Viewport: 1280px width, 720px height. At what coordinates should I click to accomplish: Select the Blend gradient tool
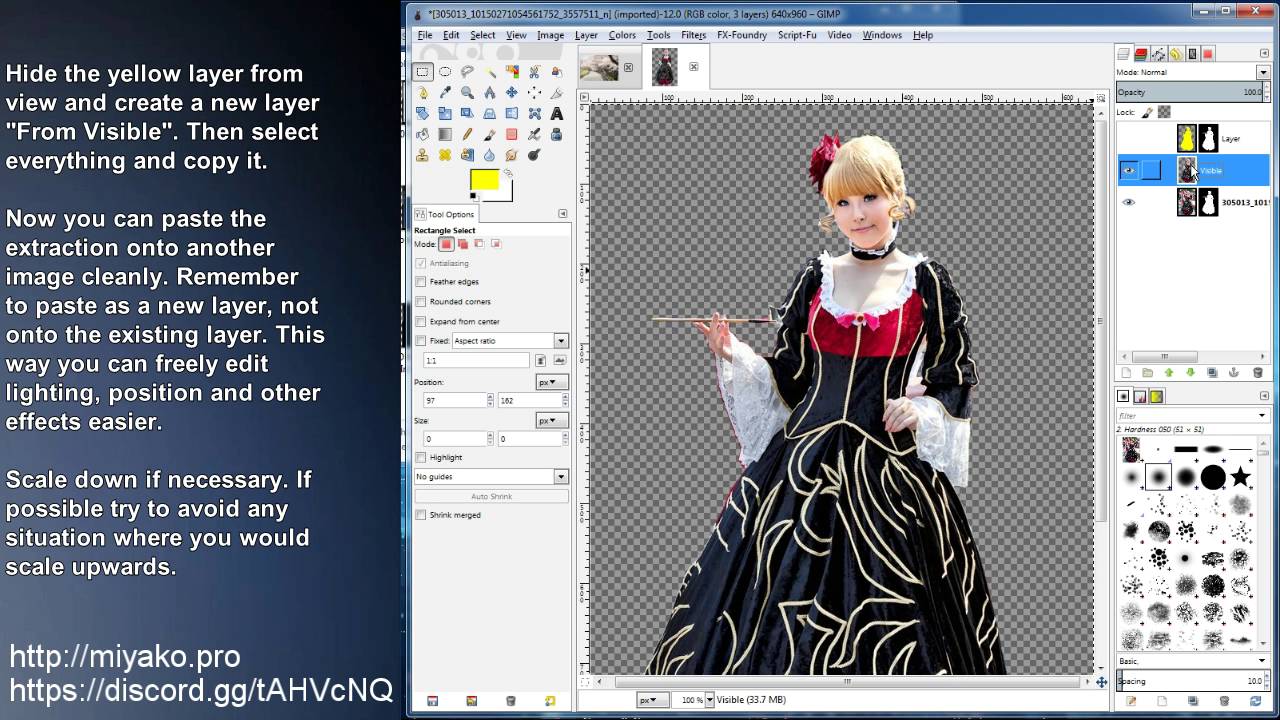pyautogui.click(x=445, y=134)
